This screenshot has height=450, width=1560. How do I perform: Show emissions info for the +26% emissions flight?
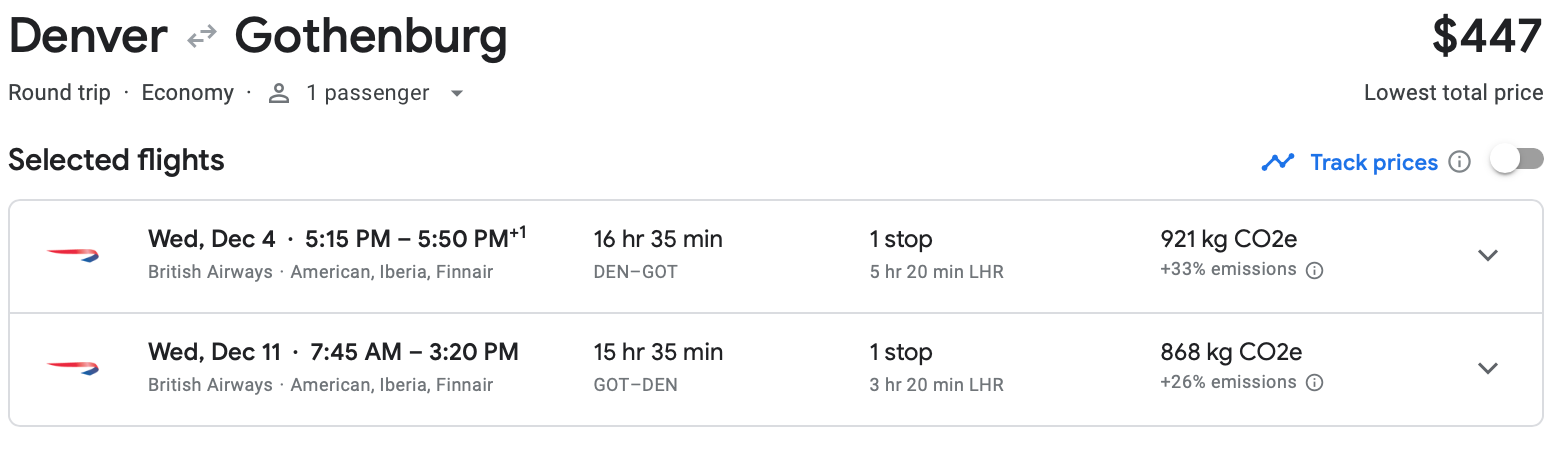click(1315, 383)
